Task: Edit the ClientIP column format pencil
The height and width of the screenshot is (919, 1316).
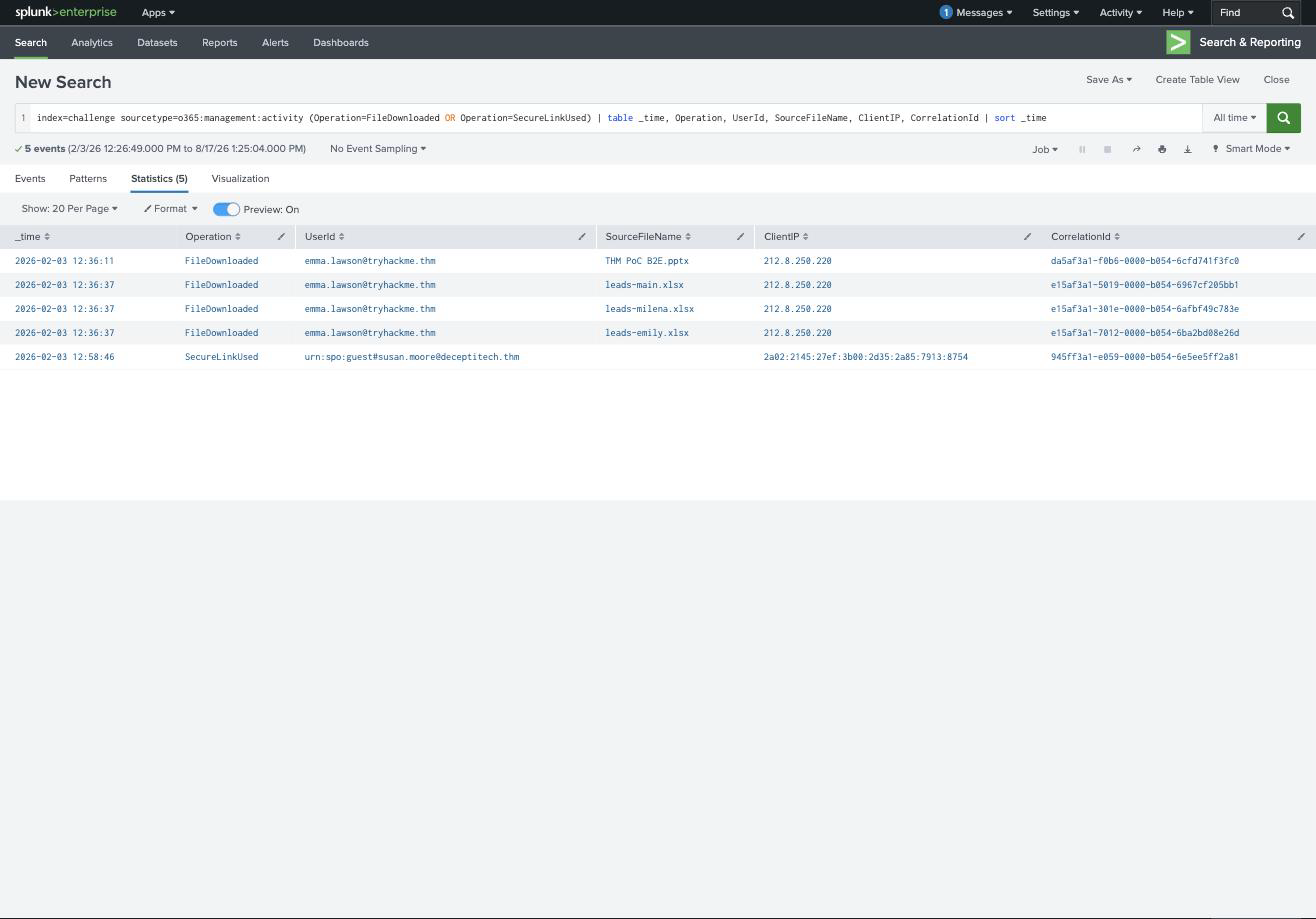Action: [x=1027, y=237]
